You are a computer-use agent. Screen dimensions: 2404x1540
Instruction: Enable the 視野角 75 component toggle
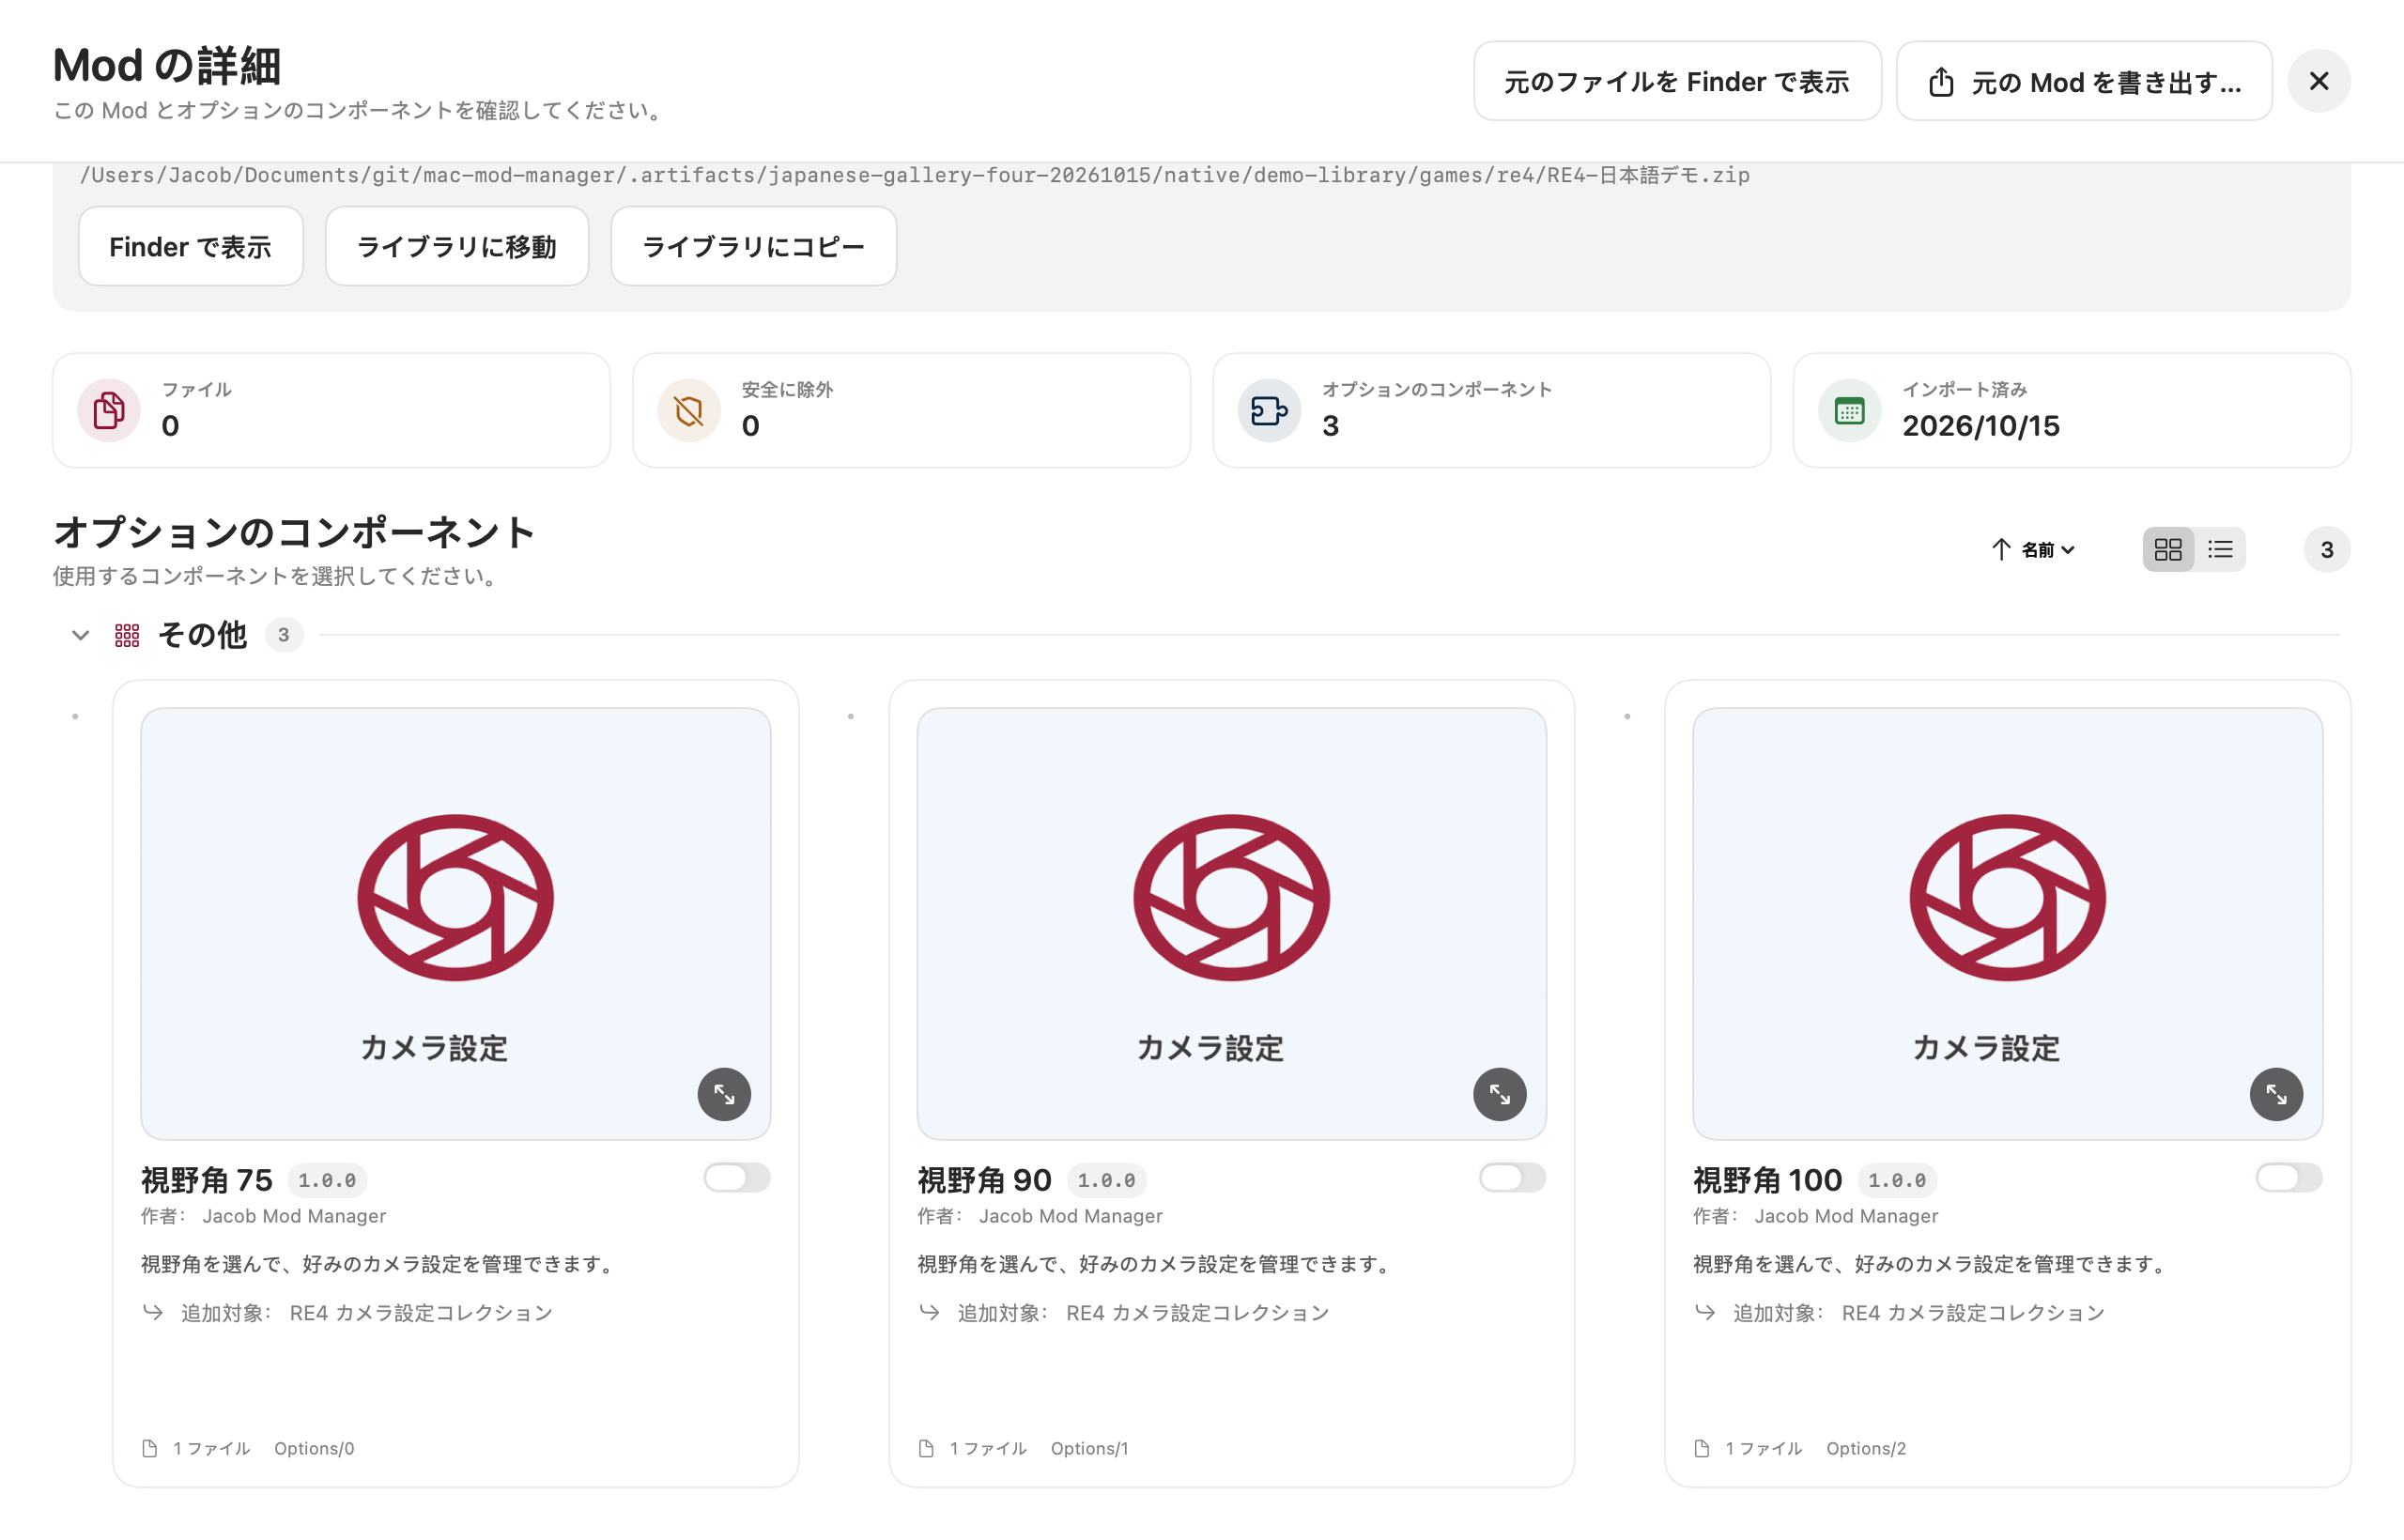tap(737, 1177)
